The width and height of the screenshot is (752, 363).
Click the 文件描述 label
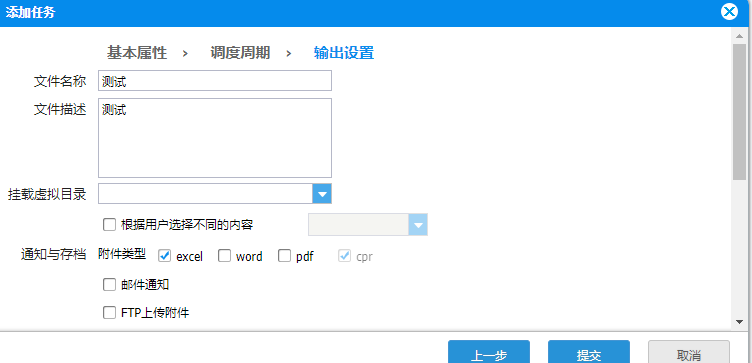(x=60, y=109)
